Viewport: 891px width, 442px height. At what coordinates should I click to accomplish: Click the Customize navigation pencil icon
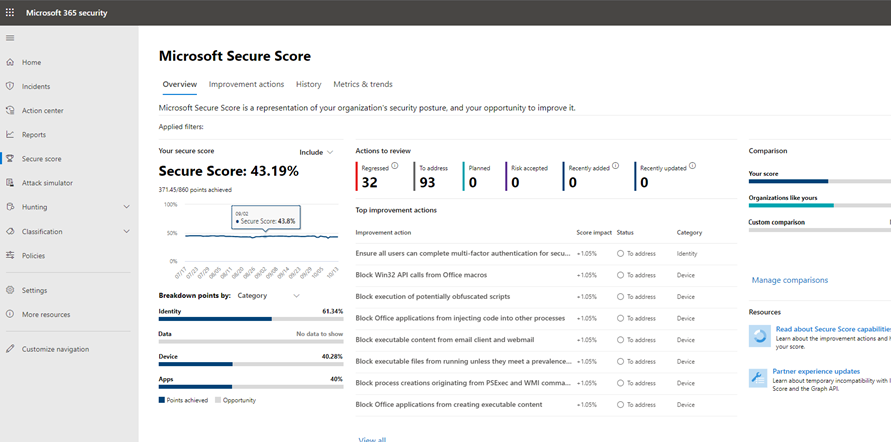tap(10, 349)
